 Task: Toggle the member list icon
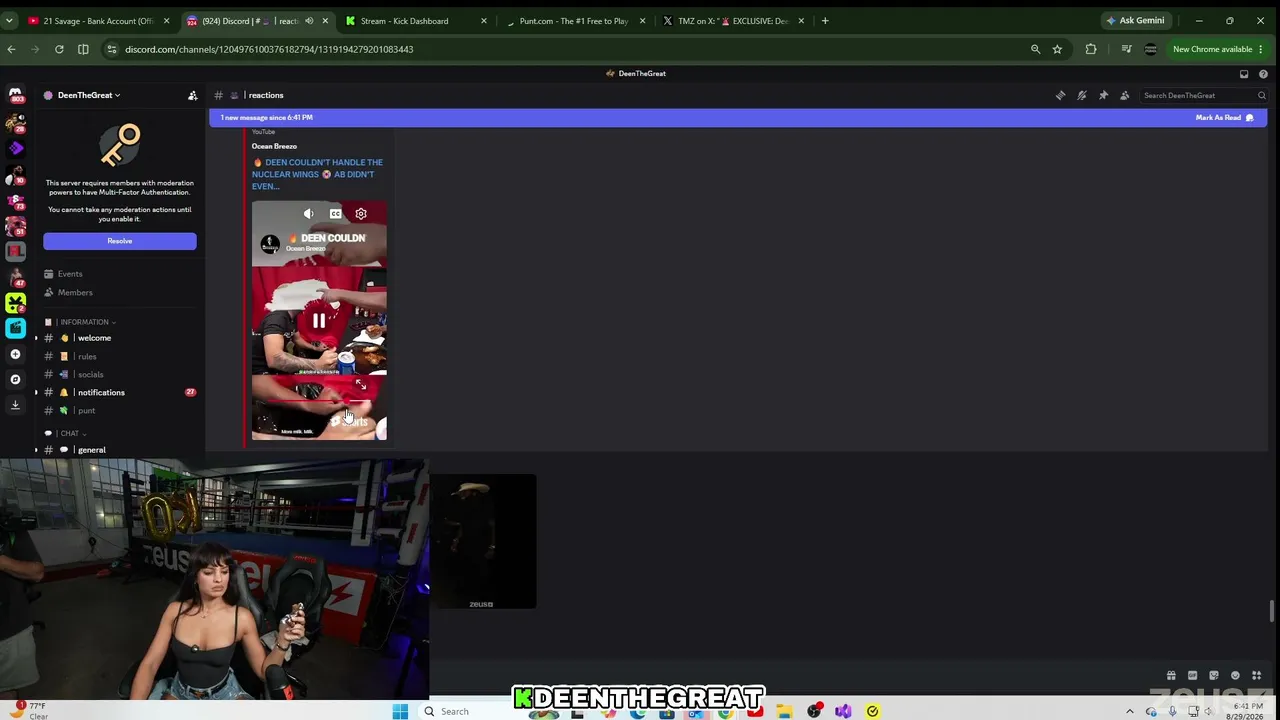pyautogui.click(x=1125, y=95)
